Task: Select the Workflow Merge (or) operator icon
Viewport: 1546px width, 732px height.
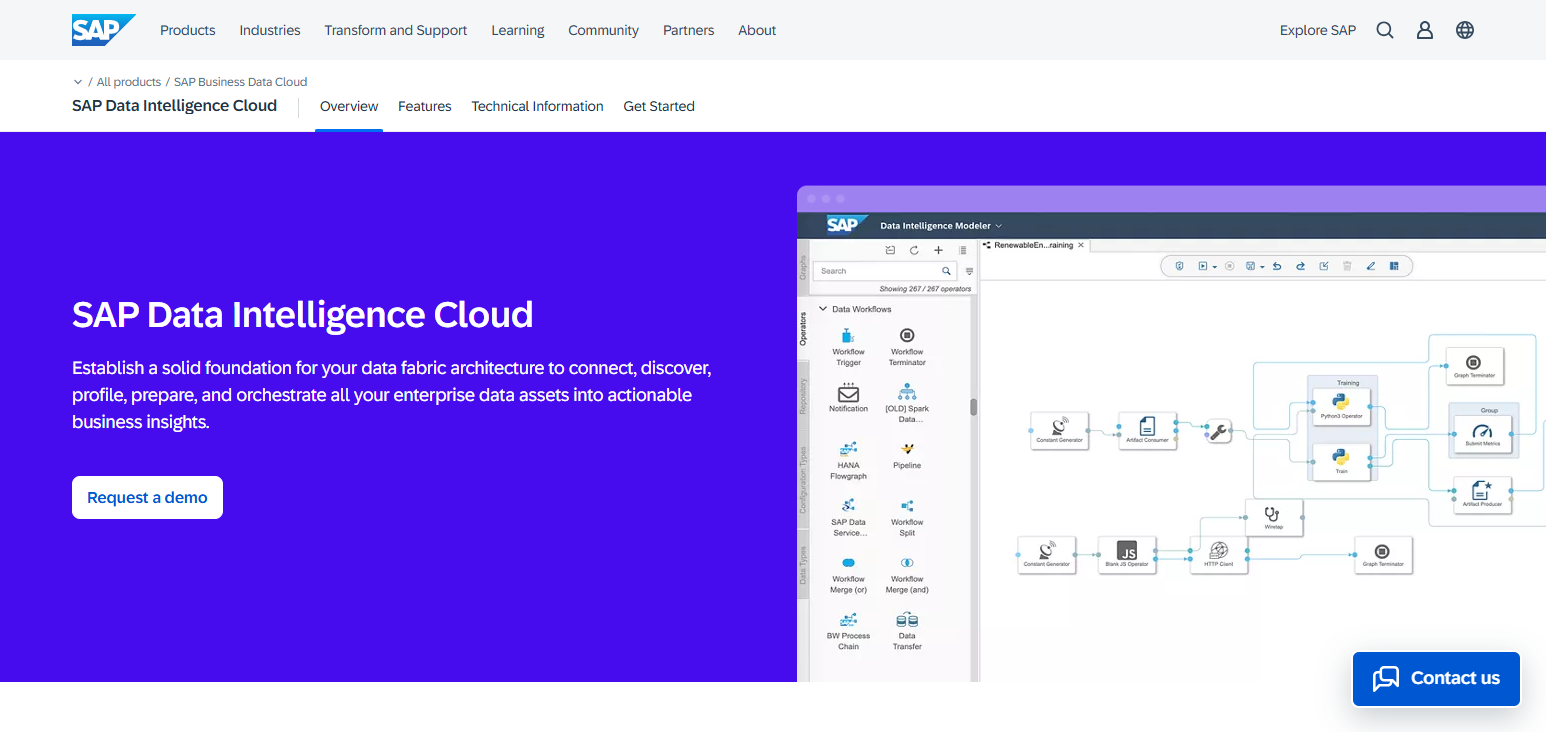Action: [848, 563]
